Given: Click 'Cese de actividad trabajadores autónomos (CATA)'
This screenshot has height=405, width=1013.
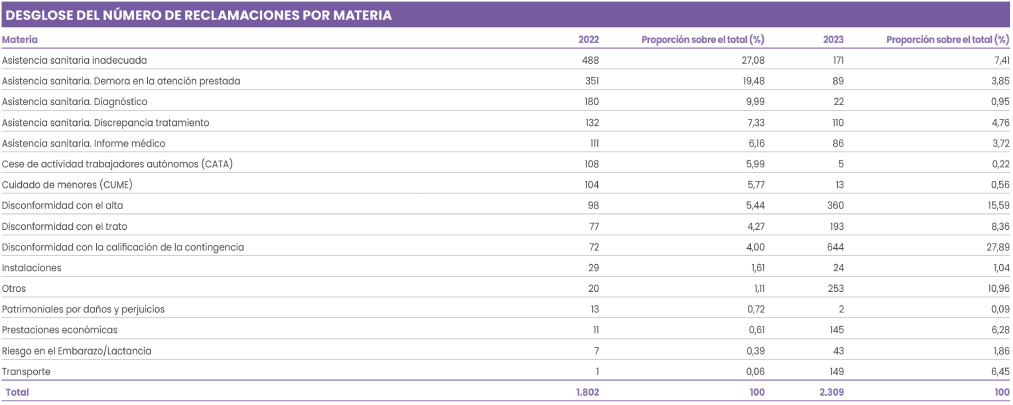Looking at the screenshot, I should [x=117, y=163].
